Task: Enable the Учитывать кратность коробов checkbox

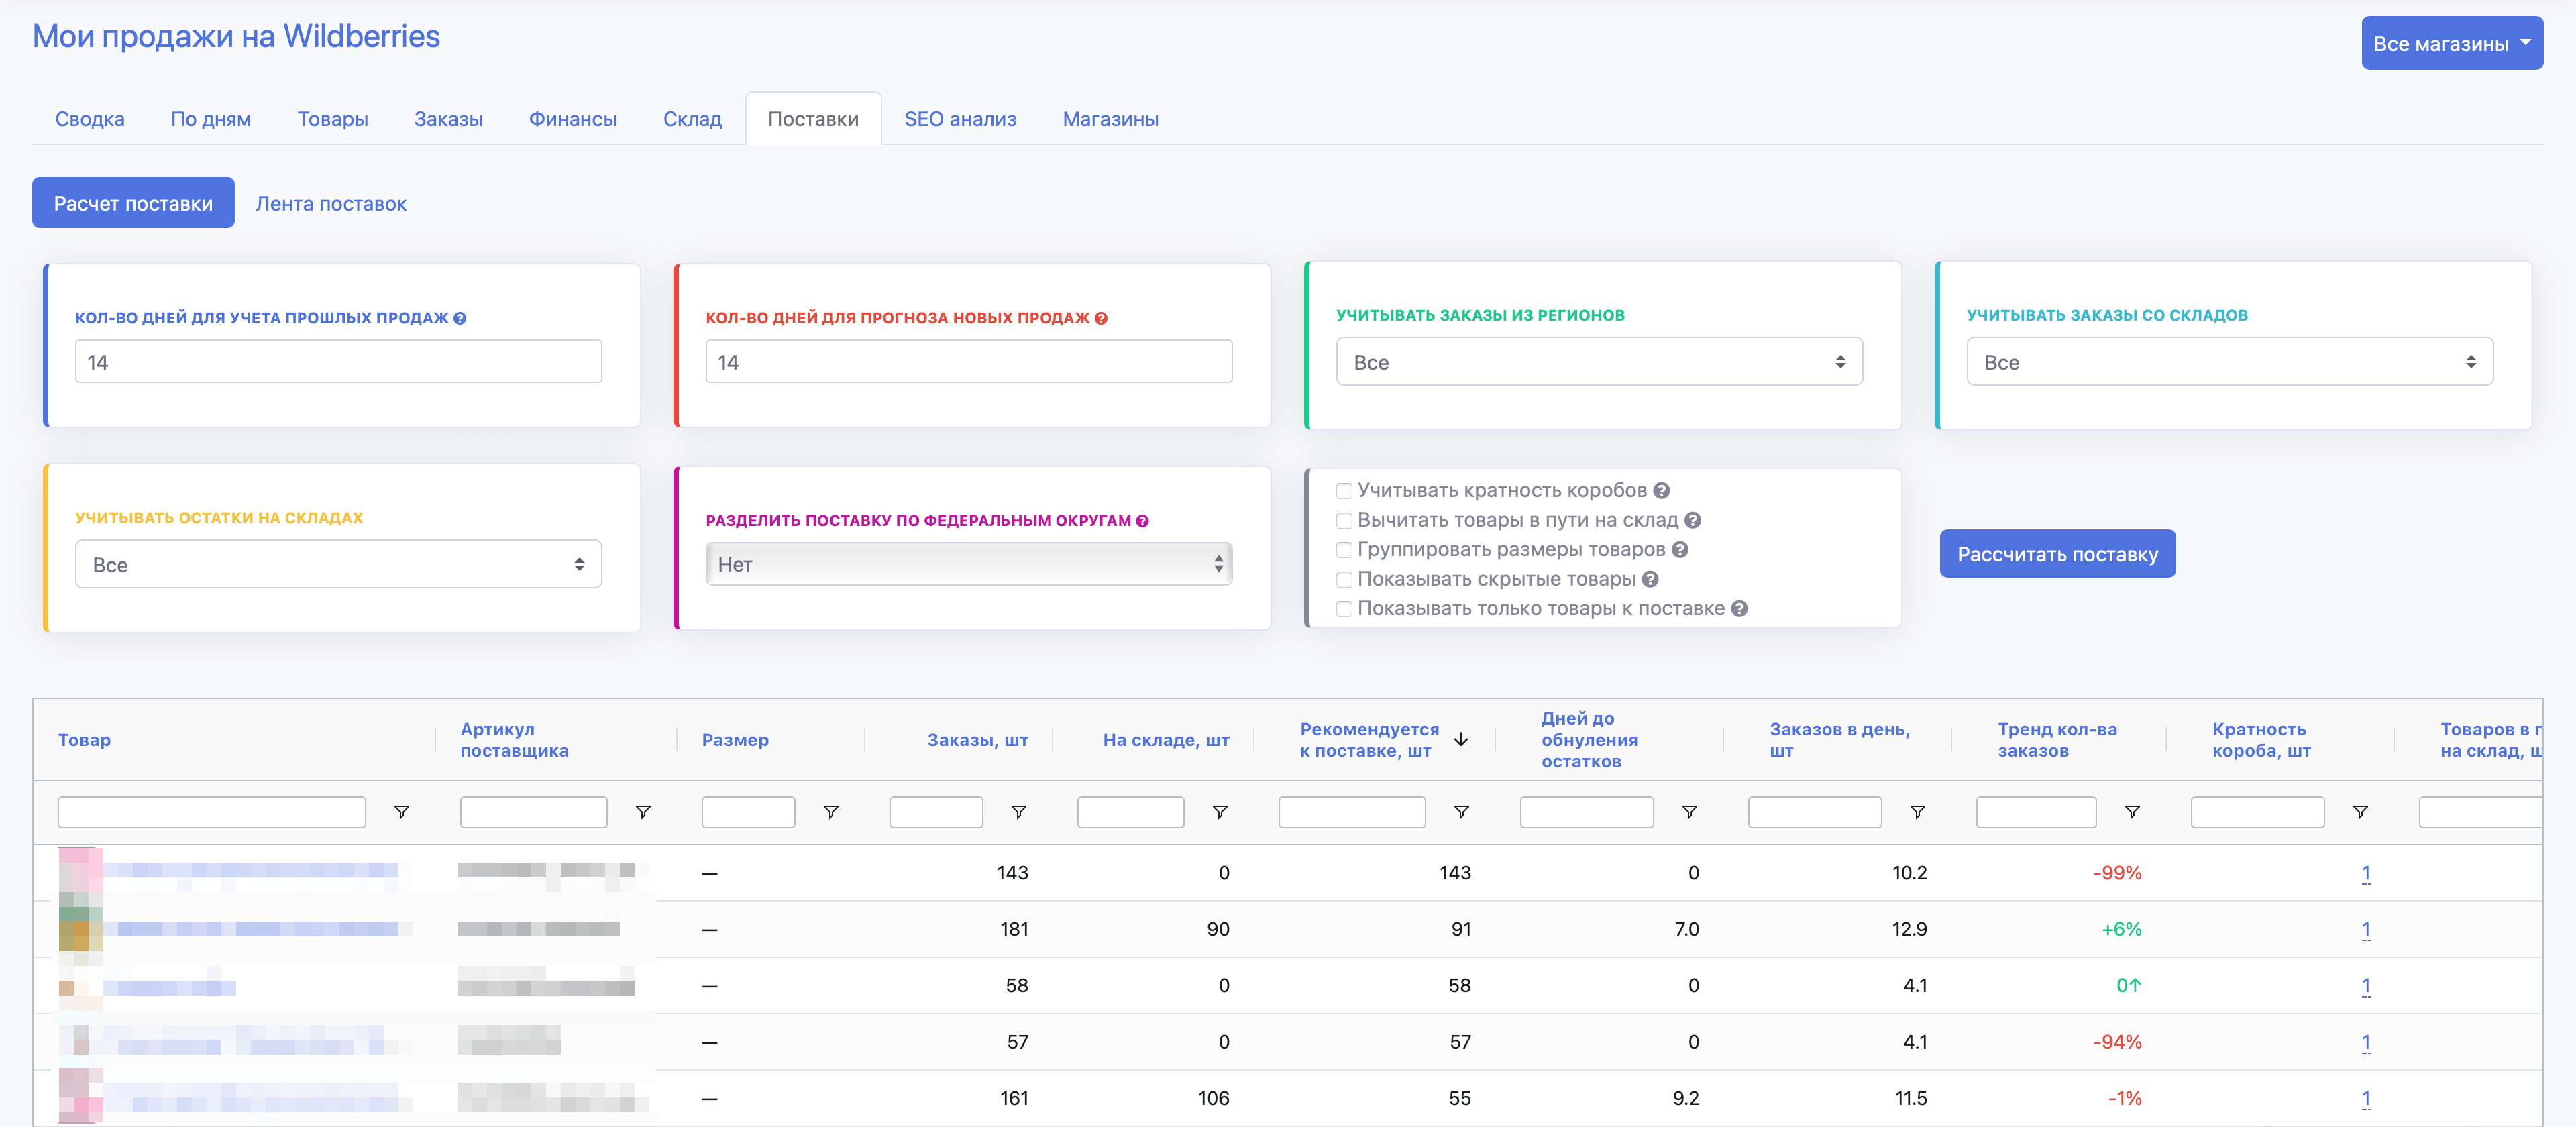Action: click(x=1344, y=490)
